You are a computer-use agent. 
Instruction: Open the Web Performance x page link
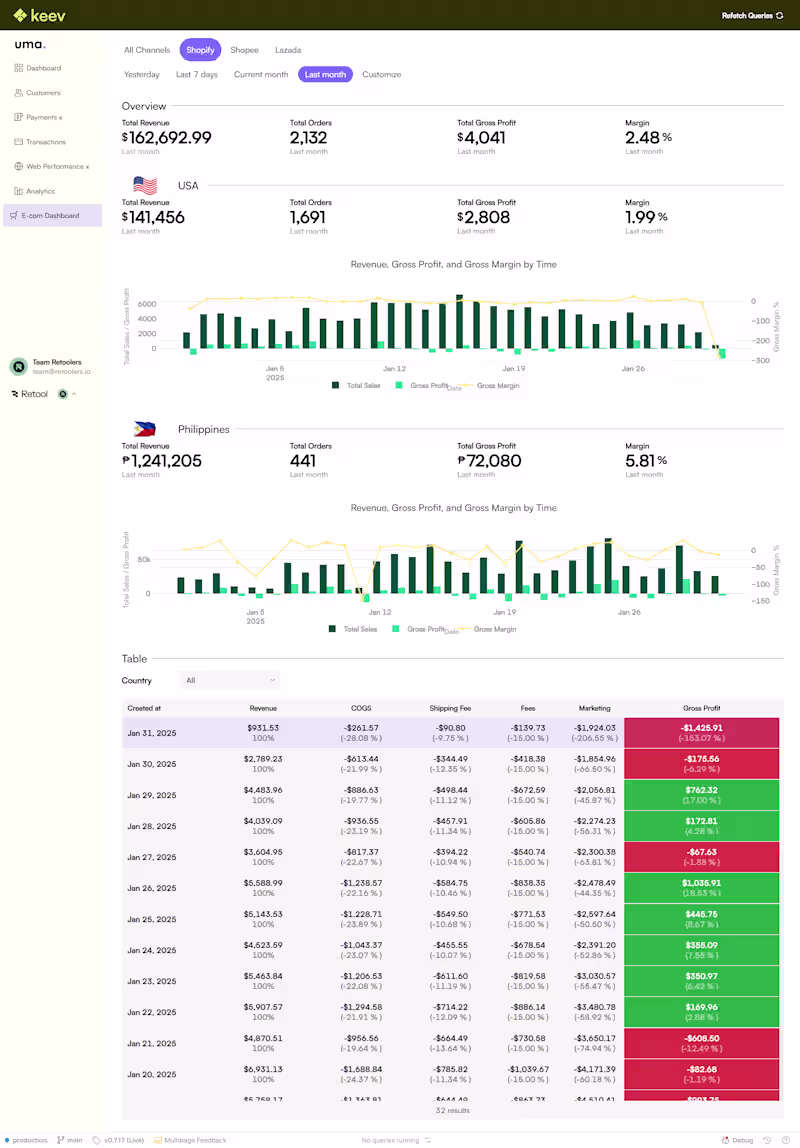coord(58,166)
